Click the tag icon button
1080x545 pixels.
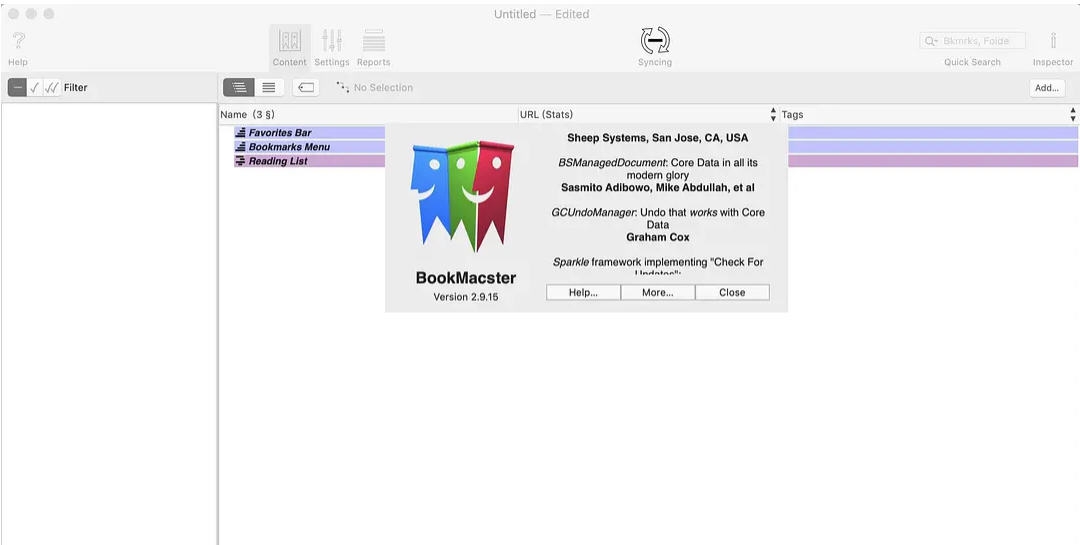click(x=306, y=88)
